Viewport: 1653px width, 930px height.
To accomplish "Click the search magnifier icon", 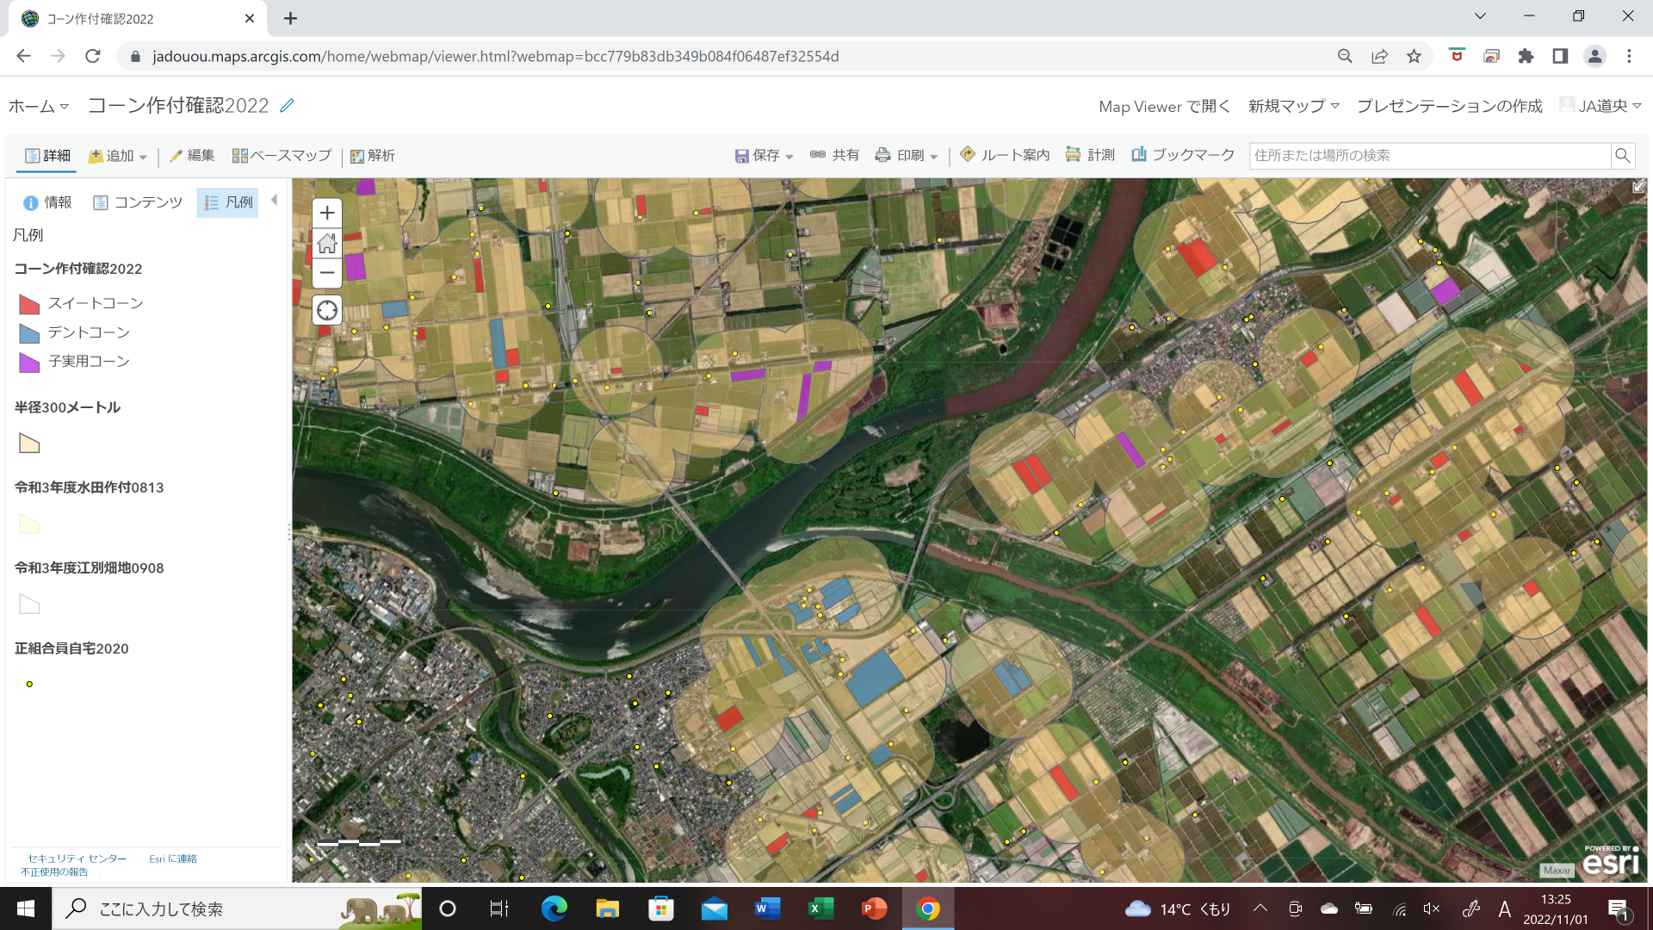I will click(x=1622, y=156).
